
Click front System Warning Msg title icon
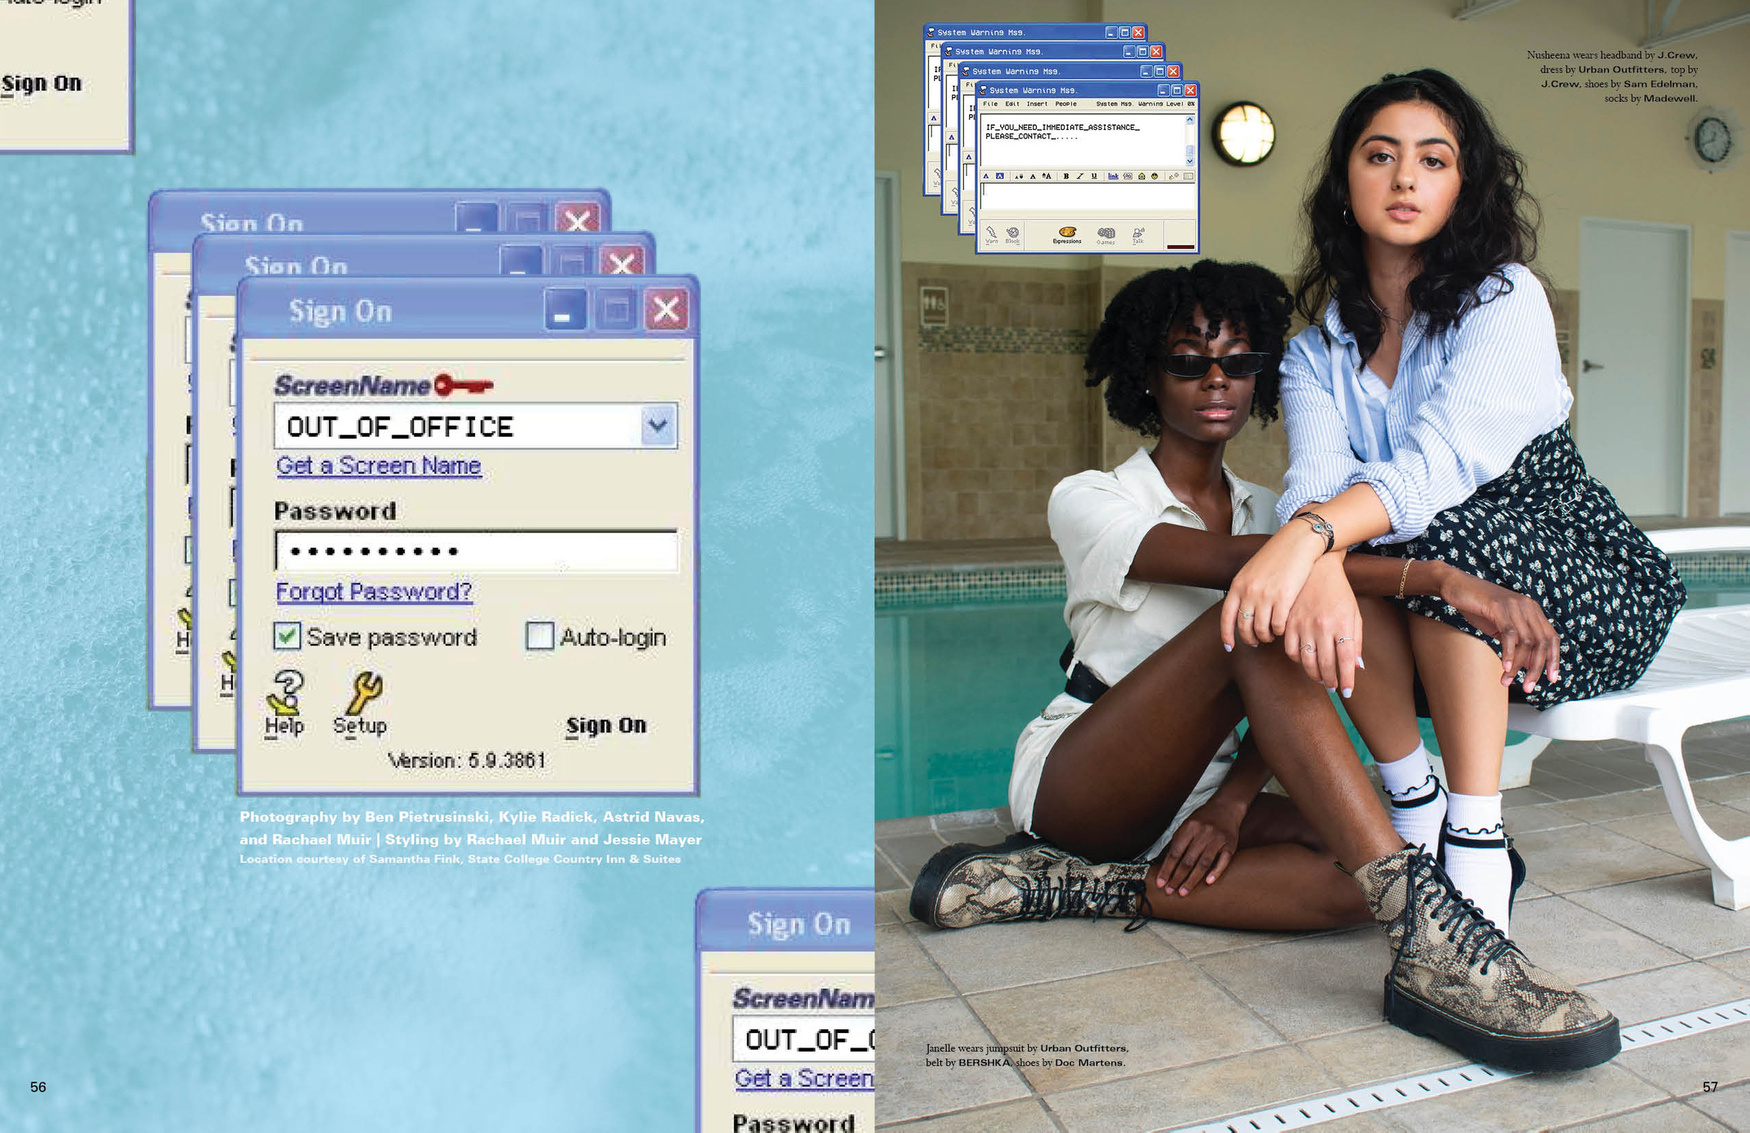pos(984,90)
